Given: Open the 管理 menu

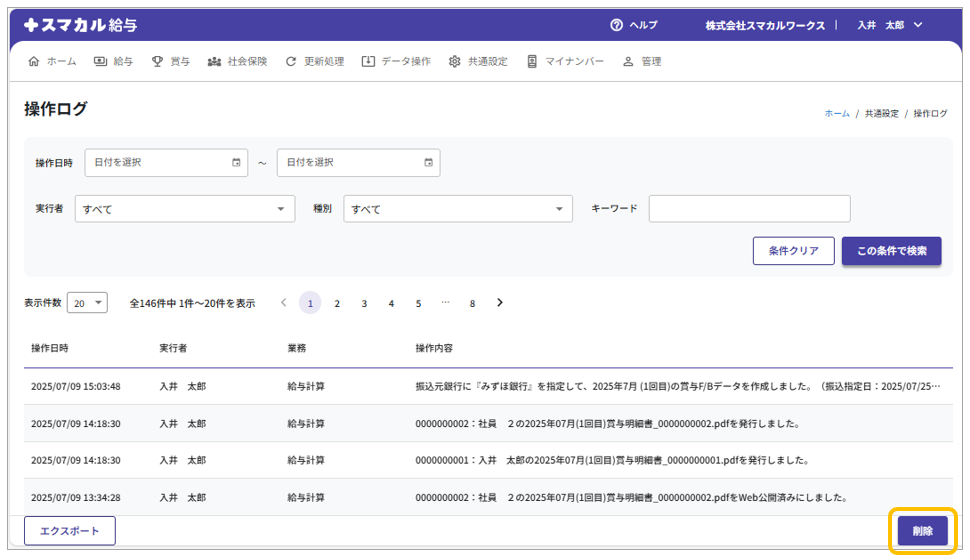Looking at the screenshot, I should tap(642, 62).
